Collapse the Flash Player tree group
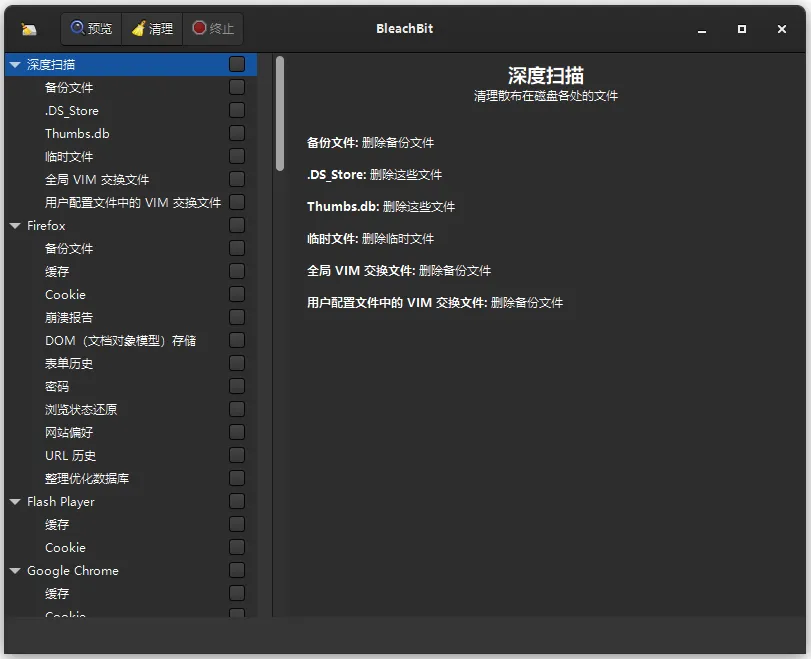811x659 pixels. (15, 502)
